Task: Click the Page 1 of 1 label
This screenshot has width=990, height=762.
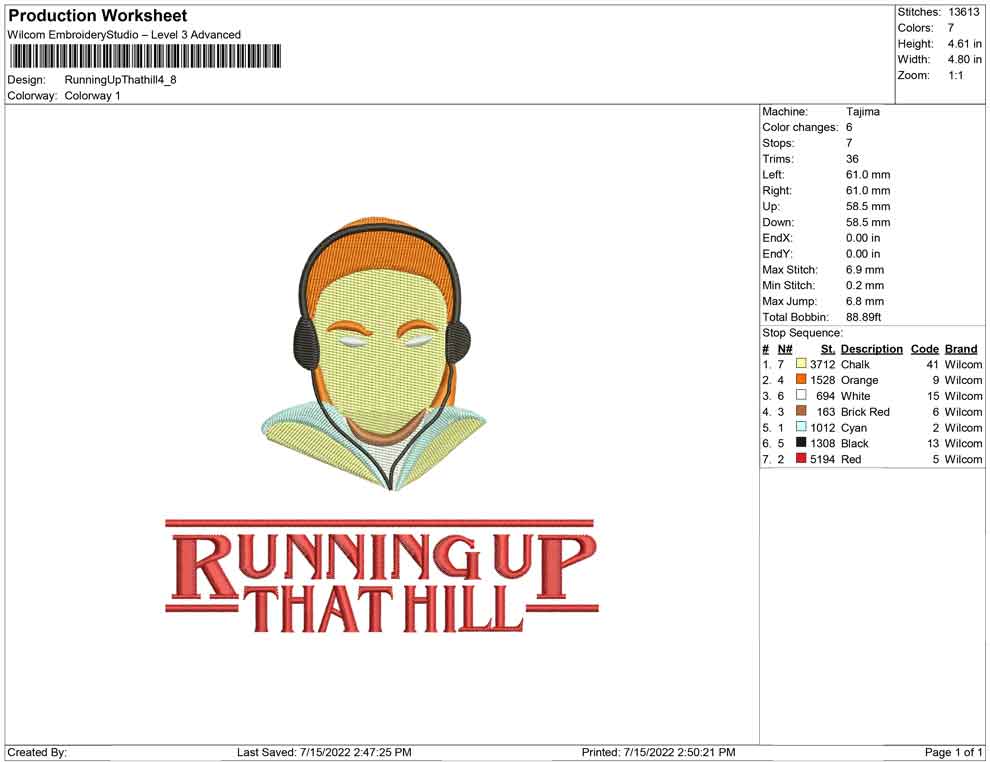Action: click(x=953, y=752)
